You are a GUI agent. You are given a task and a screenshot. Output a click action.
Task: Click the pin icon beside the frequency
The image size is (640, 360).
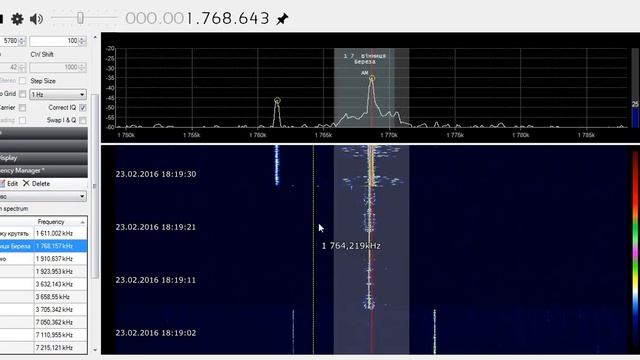[x=282, y=19]
